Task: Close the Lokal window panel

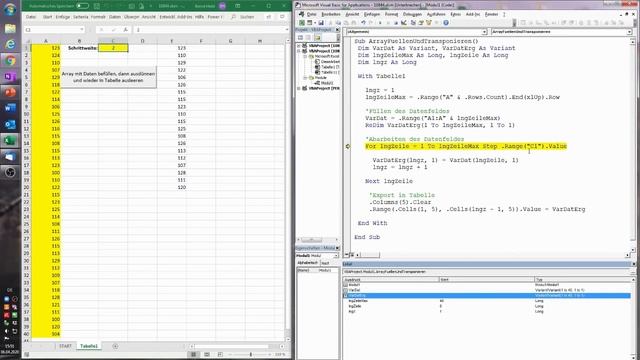Action: (x=633, y=264)
